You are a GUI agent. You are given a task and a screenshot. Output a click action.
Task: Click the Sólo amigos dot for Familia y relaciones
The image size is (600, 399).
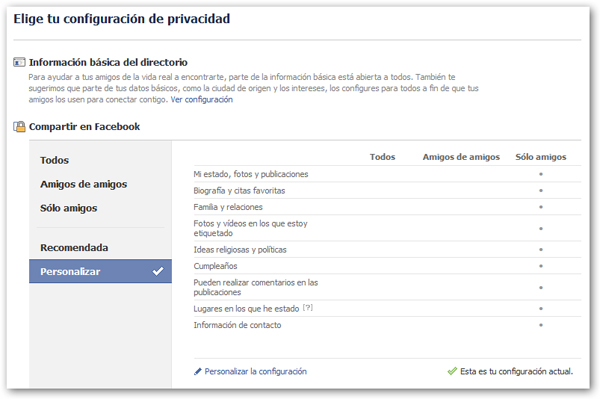pos(541,207)
